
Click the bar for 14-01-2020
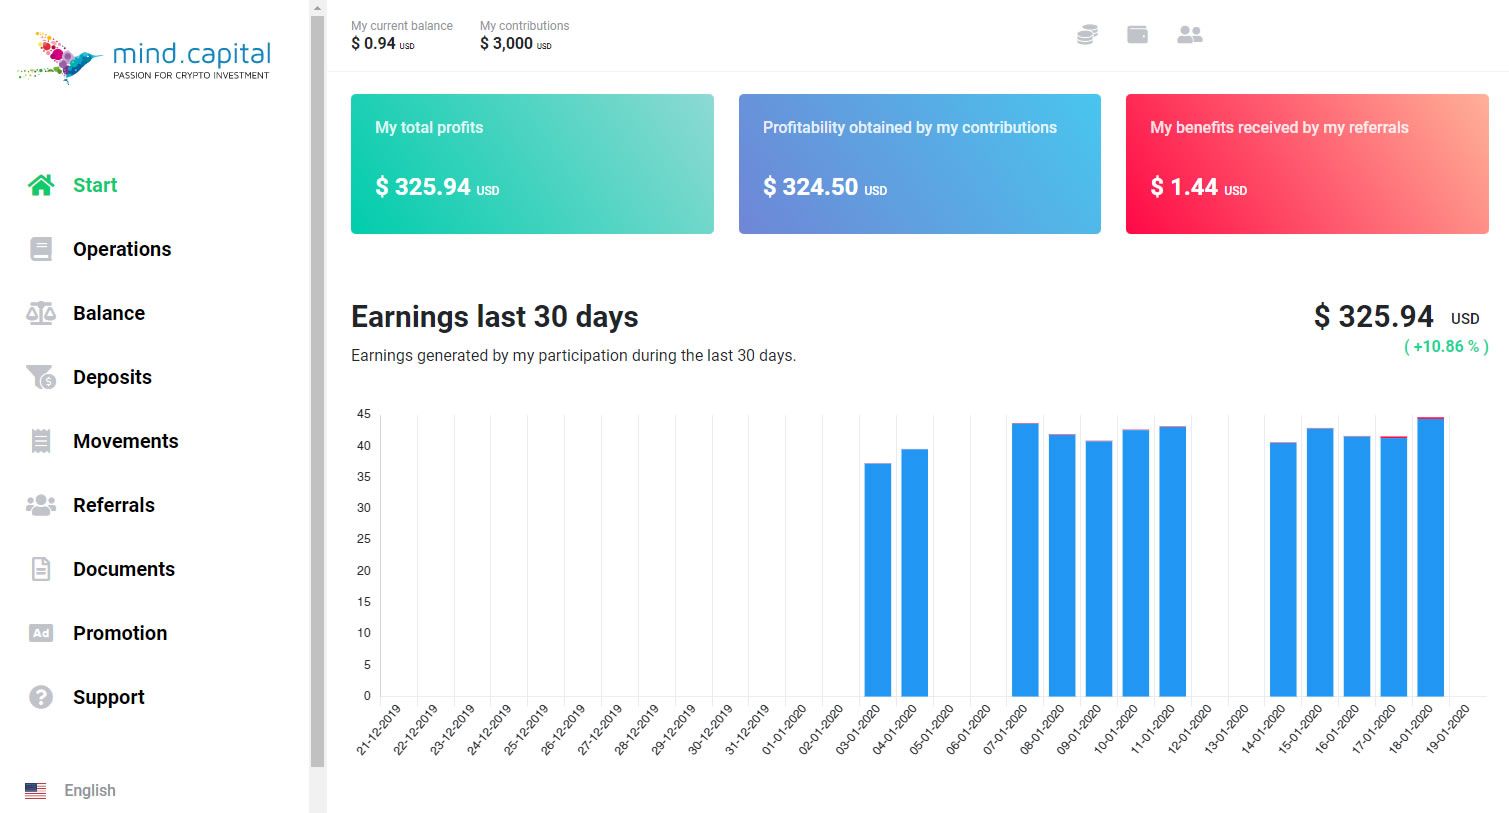pos(1283,569)
